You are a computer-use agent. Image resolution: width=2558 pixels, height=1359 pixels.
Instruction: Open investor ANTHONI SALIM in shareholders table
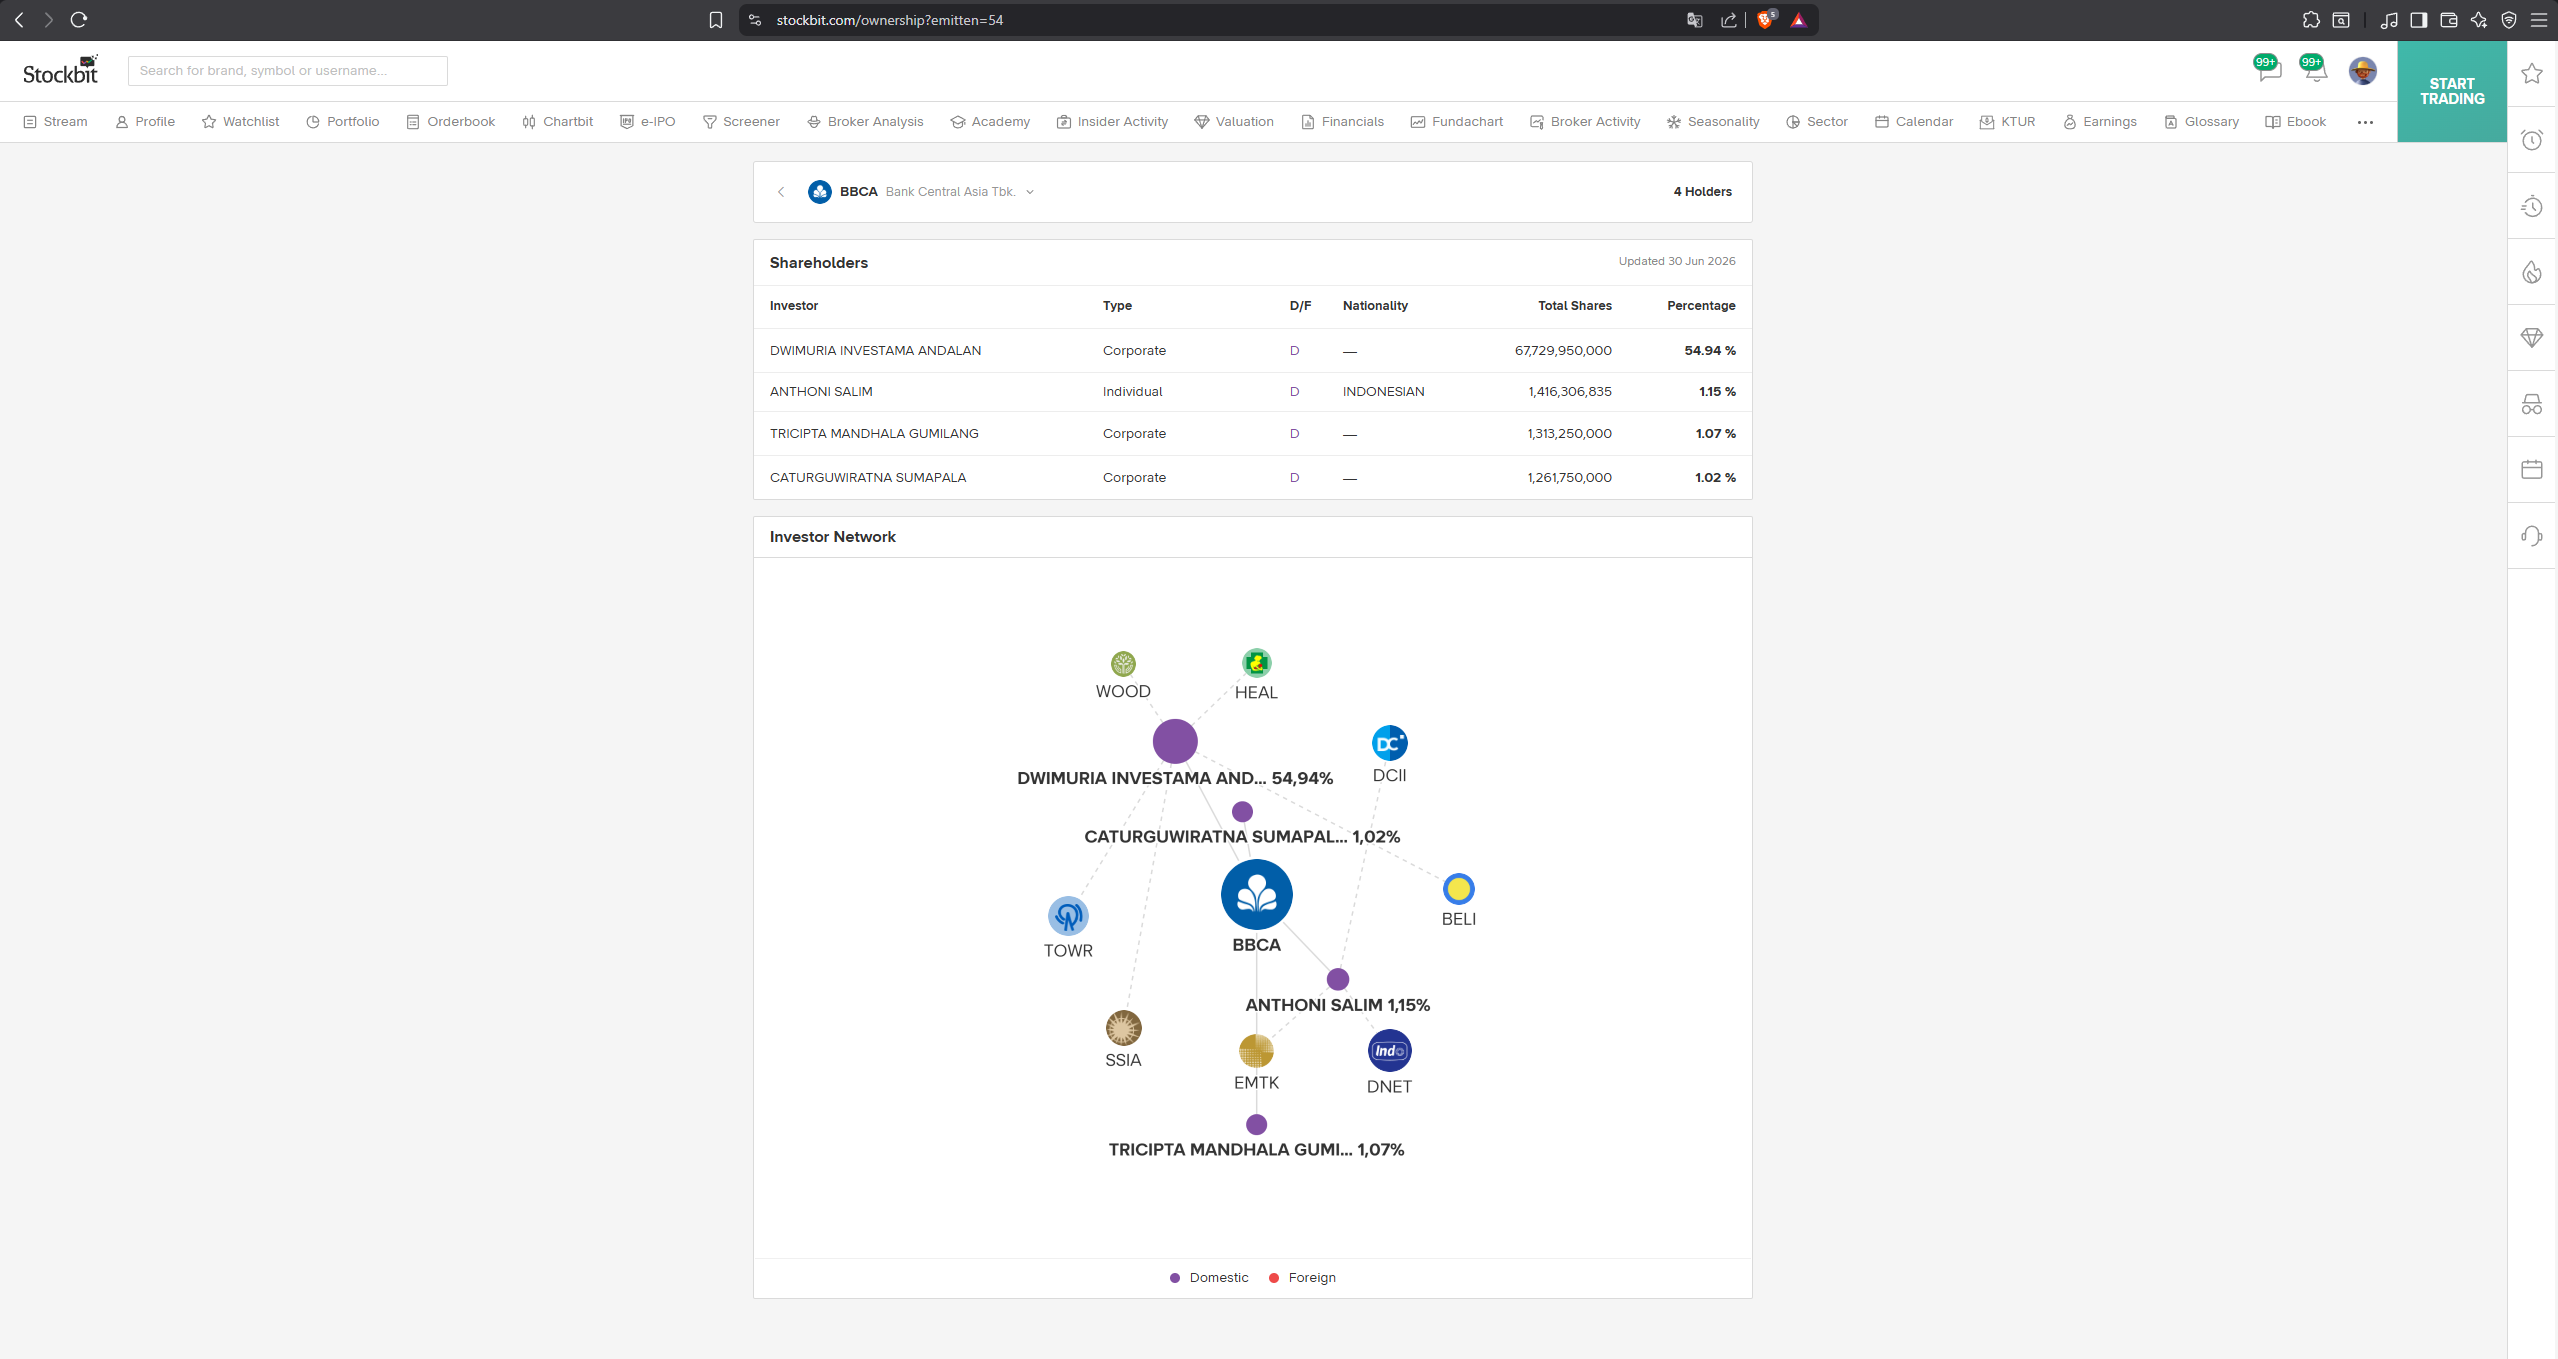[821, 392]
